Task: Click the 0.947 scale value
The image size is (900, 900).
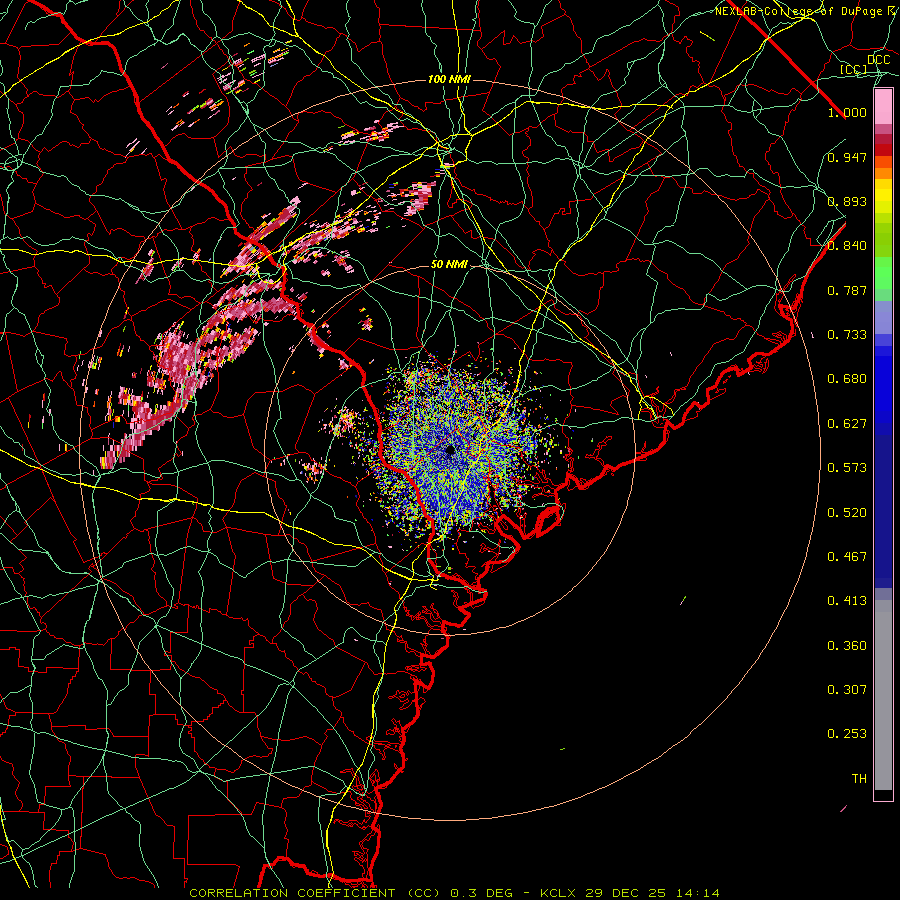Action: pyautogui.click(x=847, y=157)
